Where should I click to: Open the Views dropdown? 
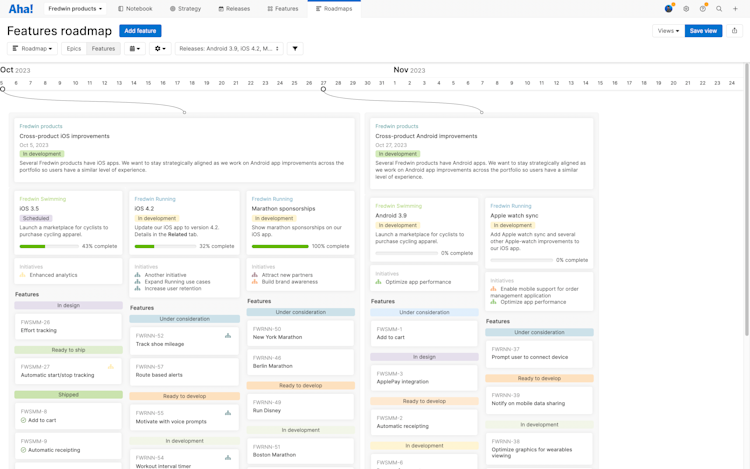(668, 31)
